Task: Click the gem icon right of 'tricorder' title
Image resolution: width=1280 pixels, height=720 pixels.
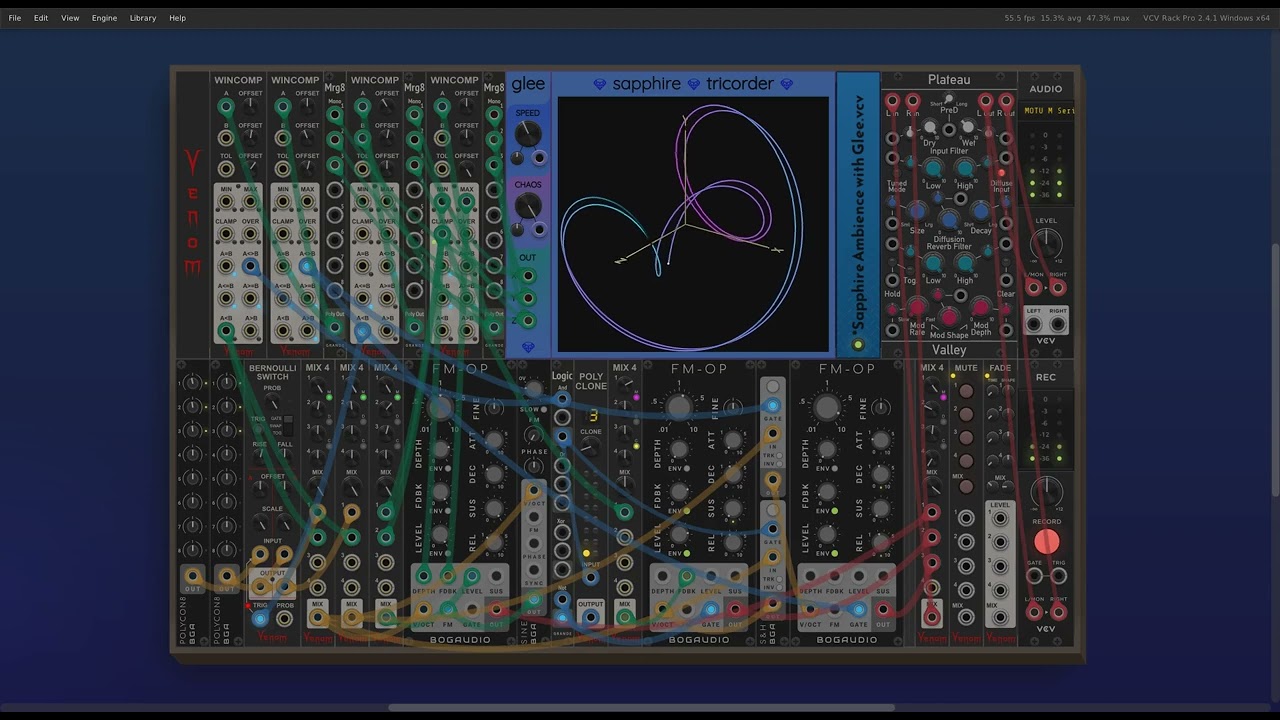Action: 787,84
